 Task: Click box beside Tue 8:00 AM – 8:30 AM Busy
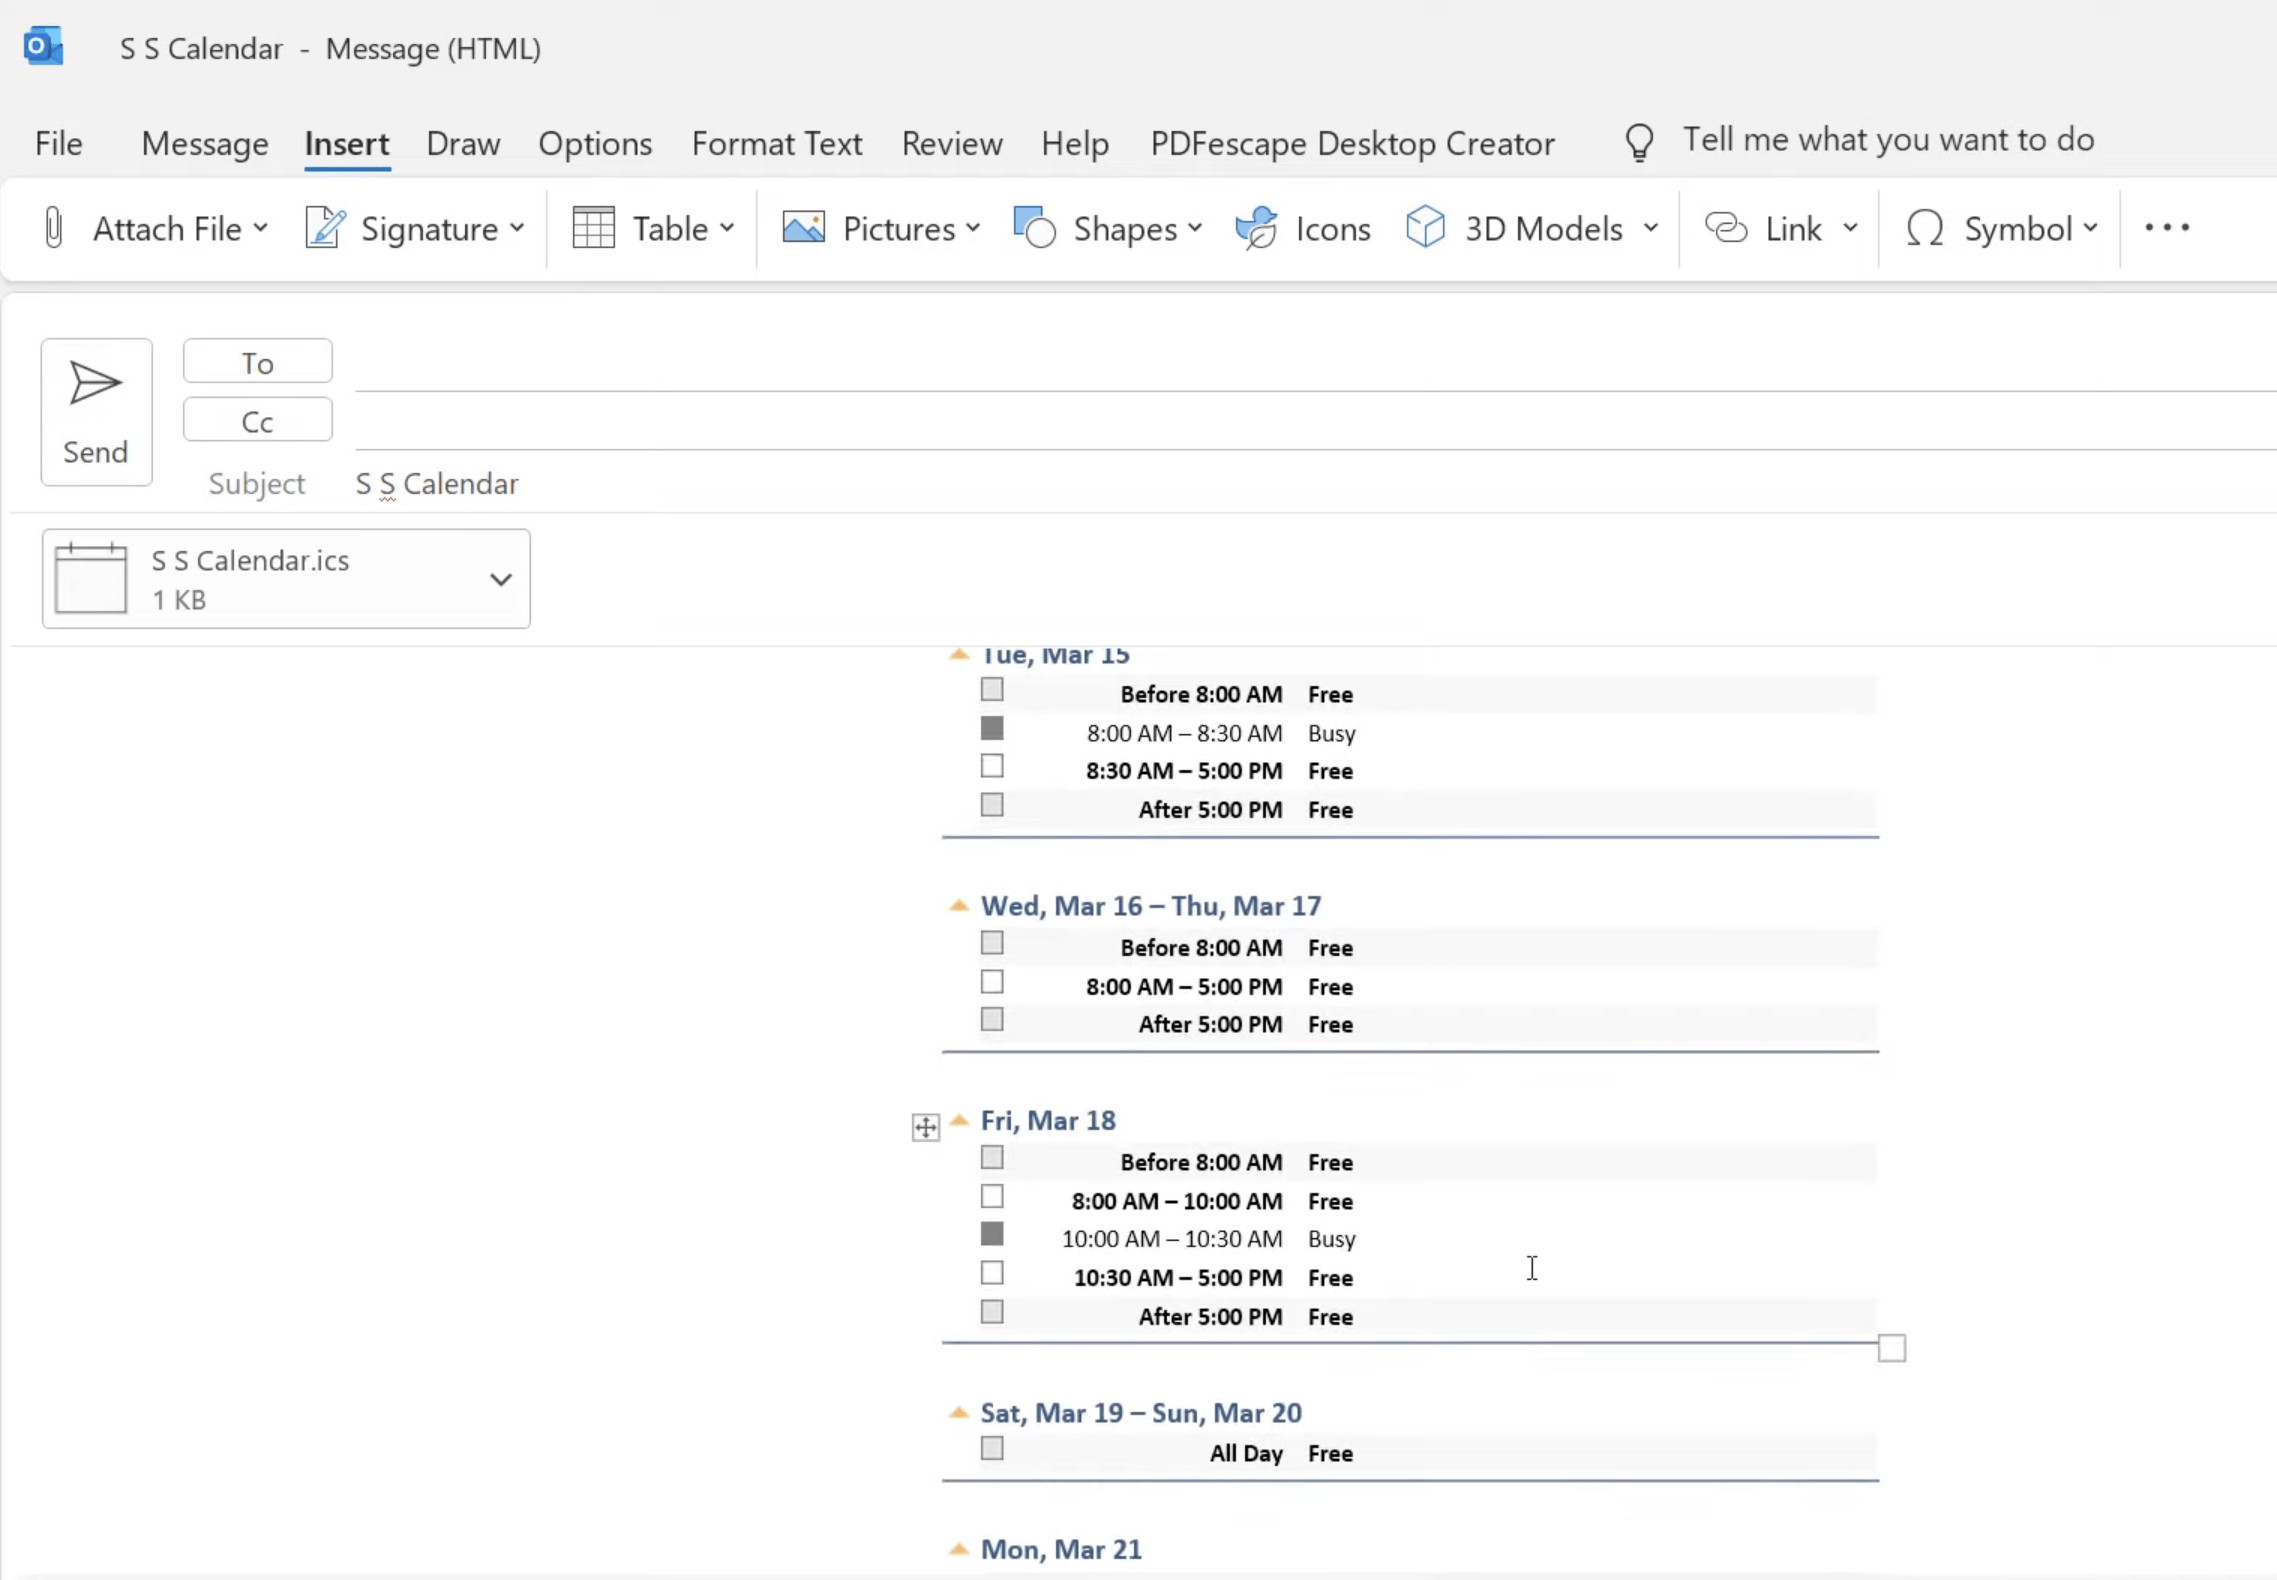991,728
